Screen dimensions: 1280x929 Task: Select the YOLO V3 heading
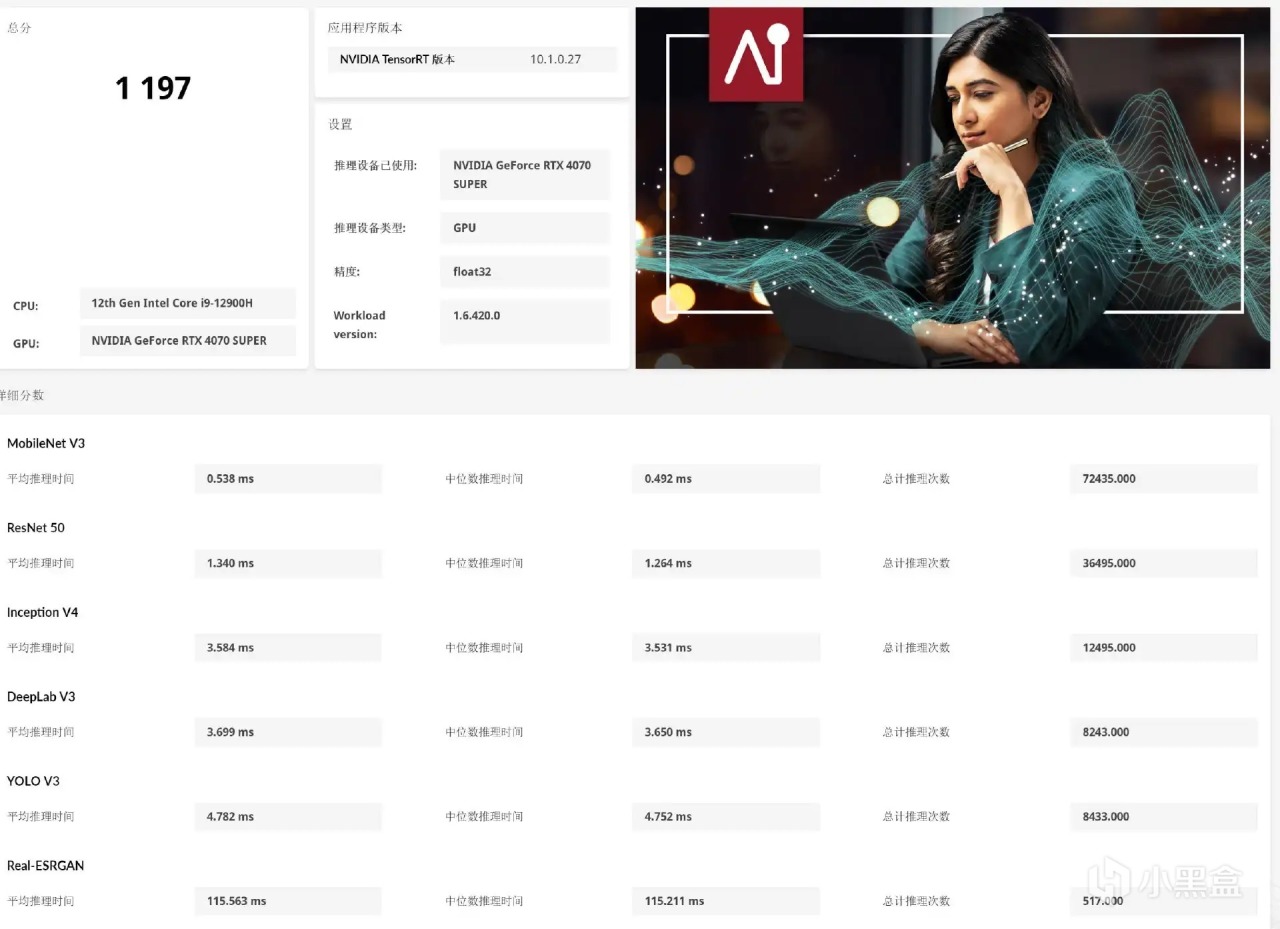(33, 781)
